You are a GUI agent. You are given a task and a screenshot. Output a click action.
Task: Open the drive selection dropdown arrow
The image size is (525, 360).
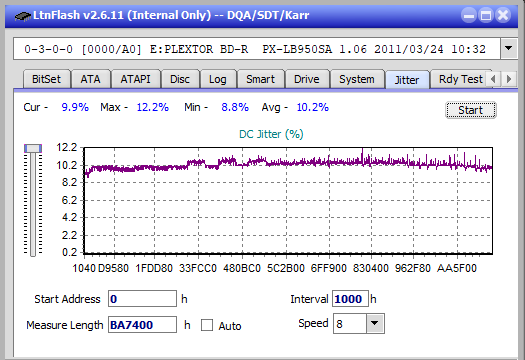[x=509, y=49]
